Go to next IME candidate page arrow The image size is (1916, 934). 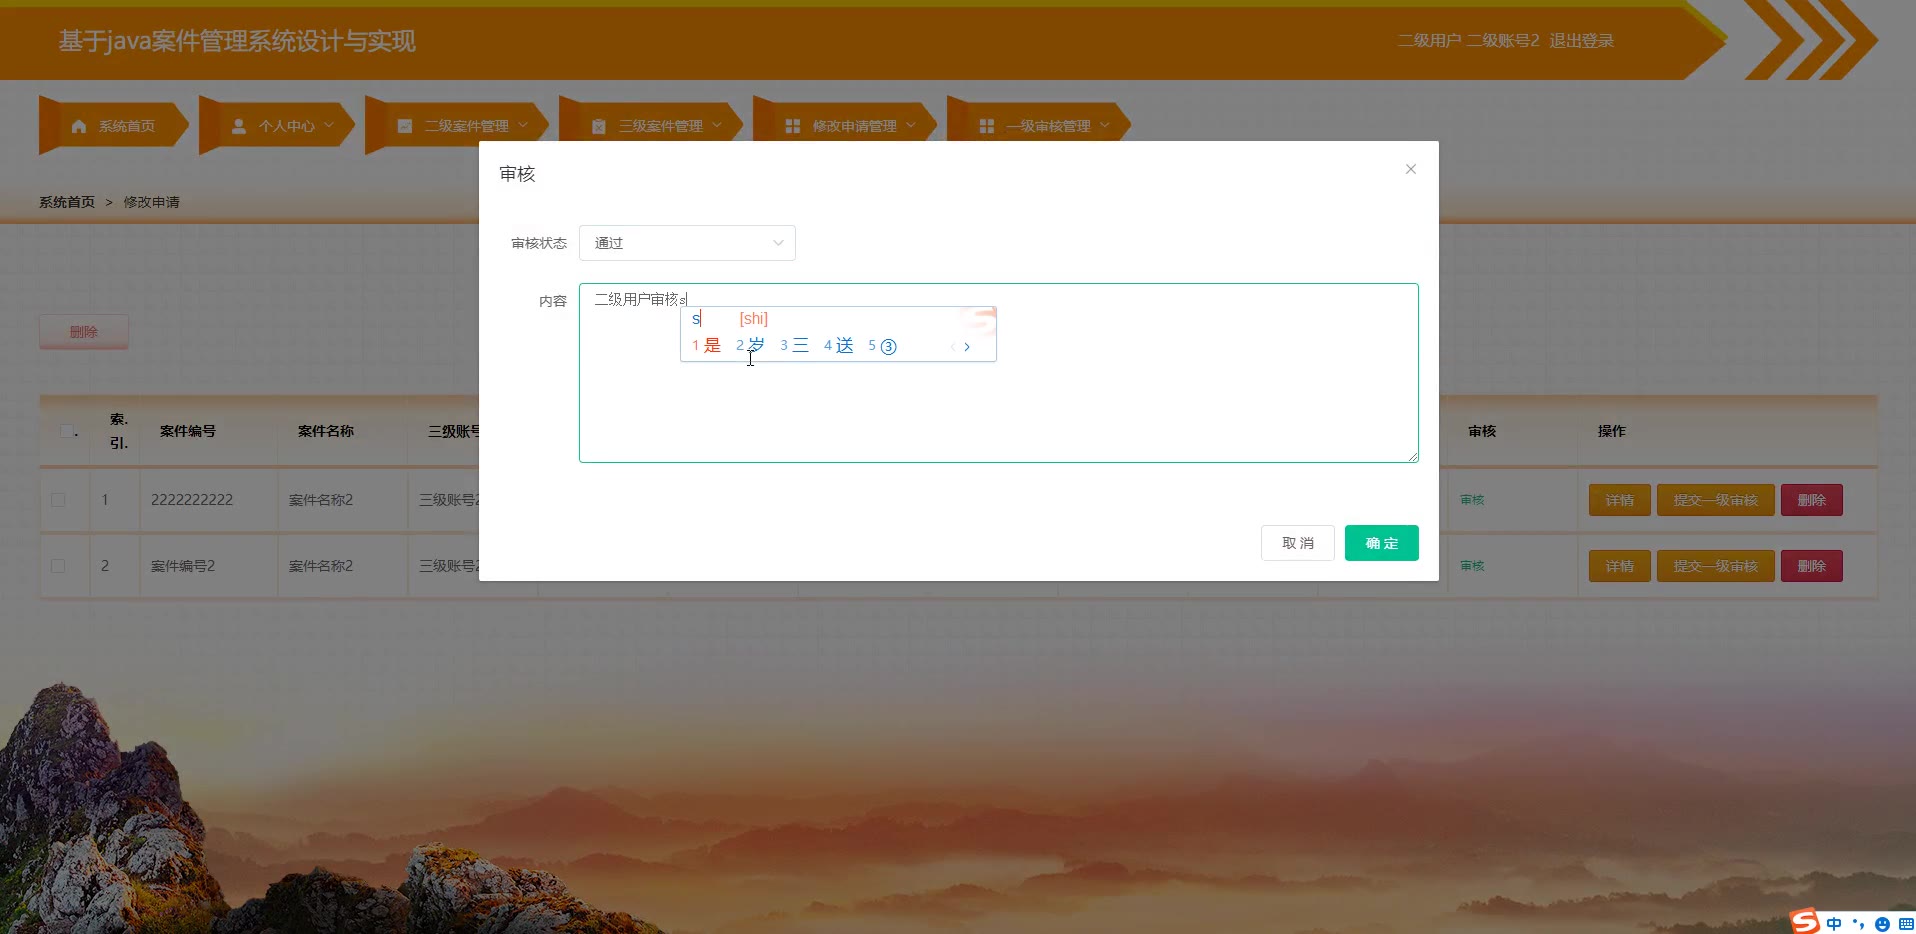coord(967,347)
